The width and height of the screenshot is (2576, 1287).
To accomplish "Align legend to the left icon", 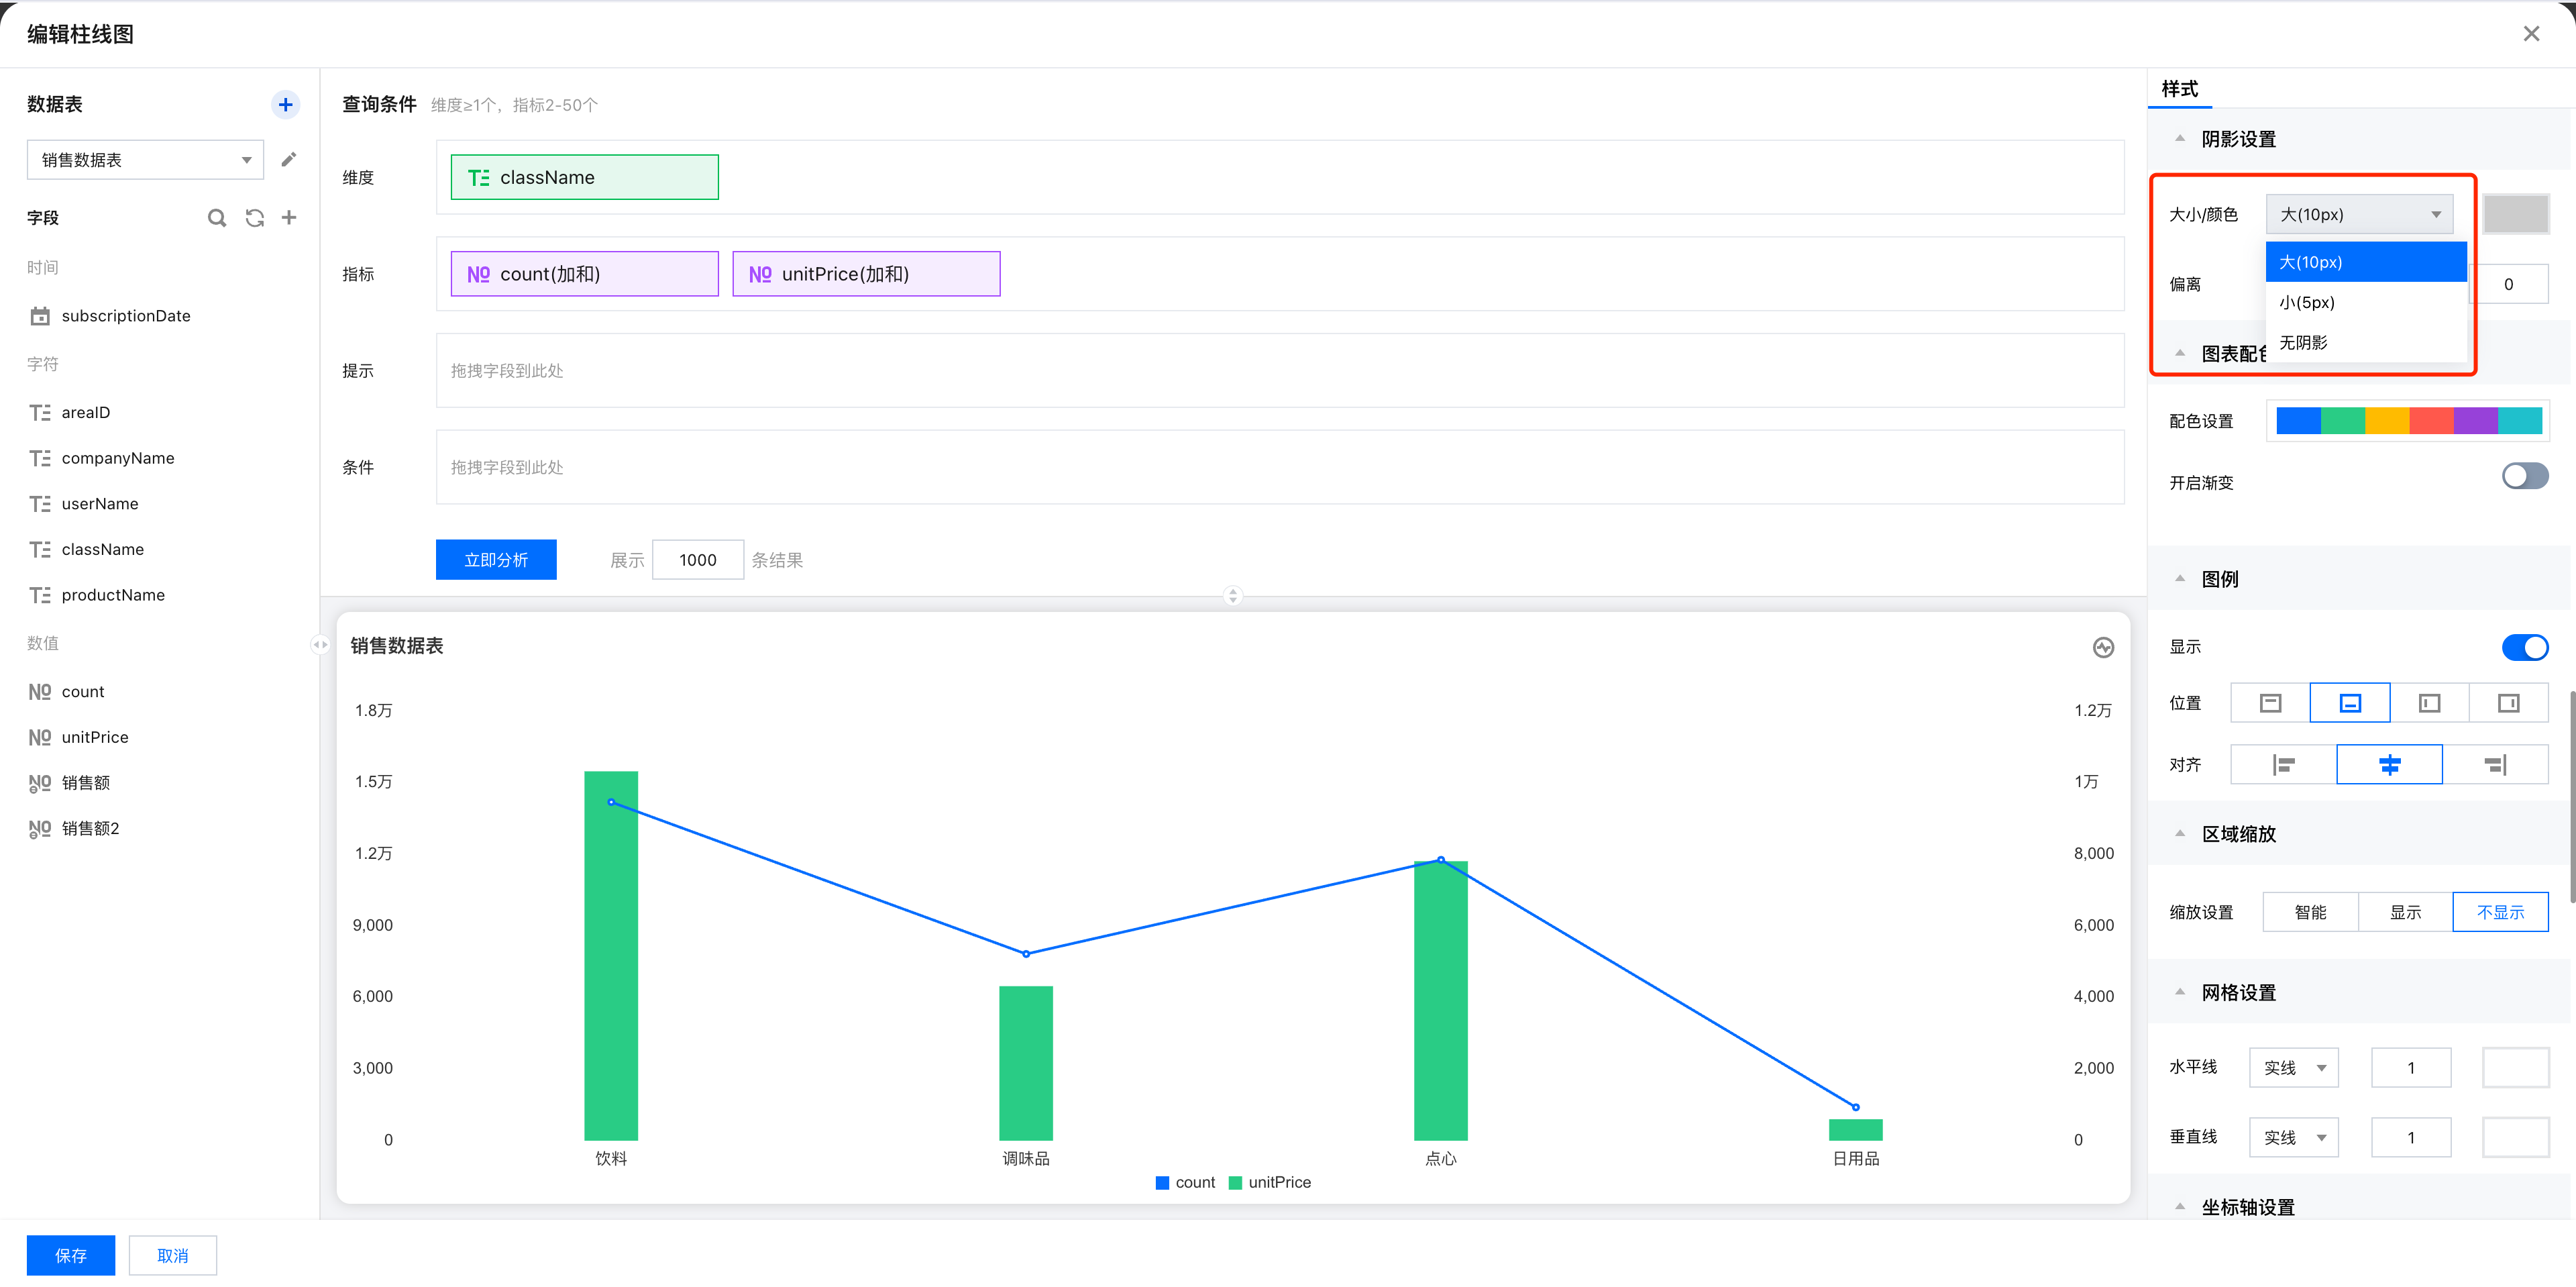I will pyautogui.click(x=2283, y=765).
